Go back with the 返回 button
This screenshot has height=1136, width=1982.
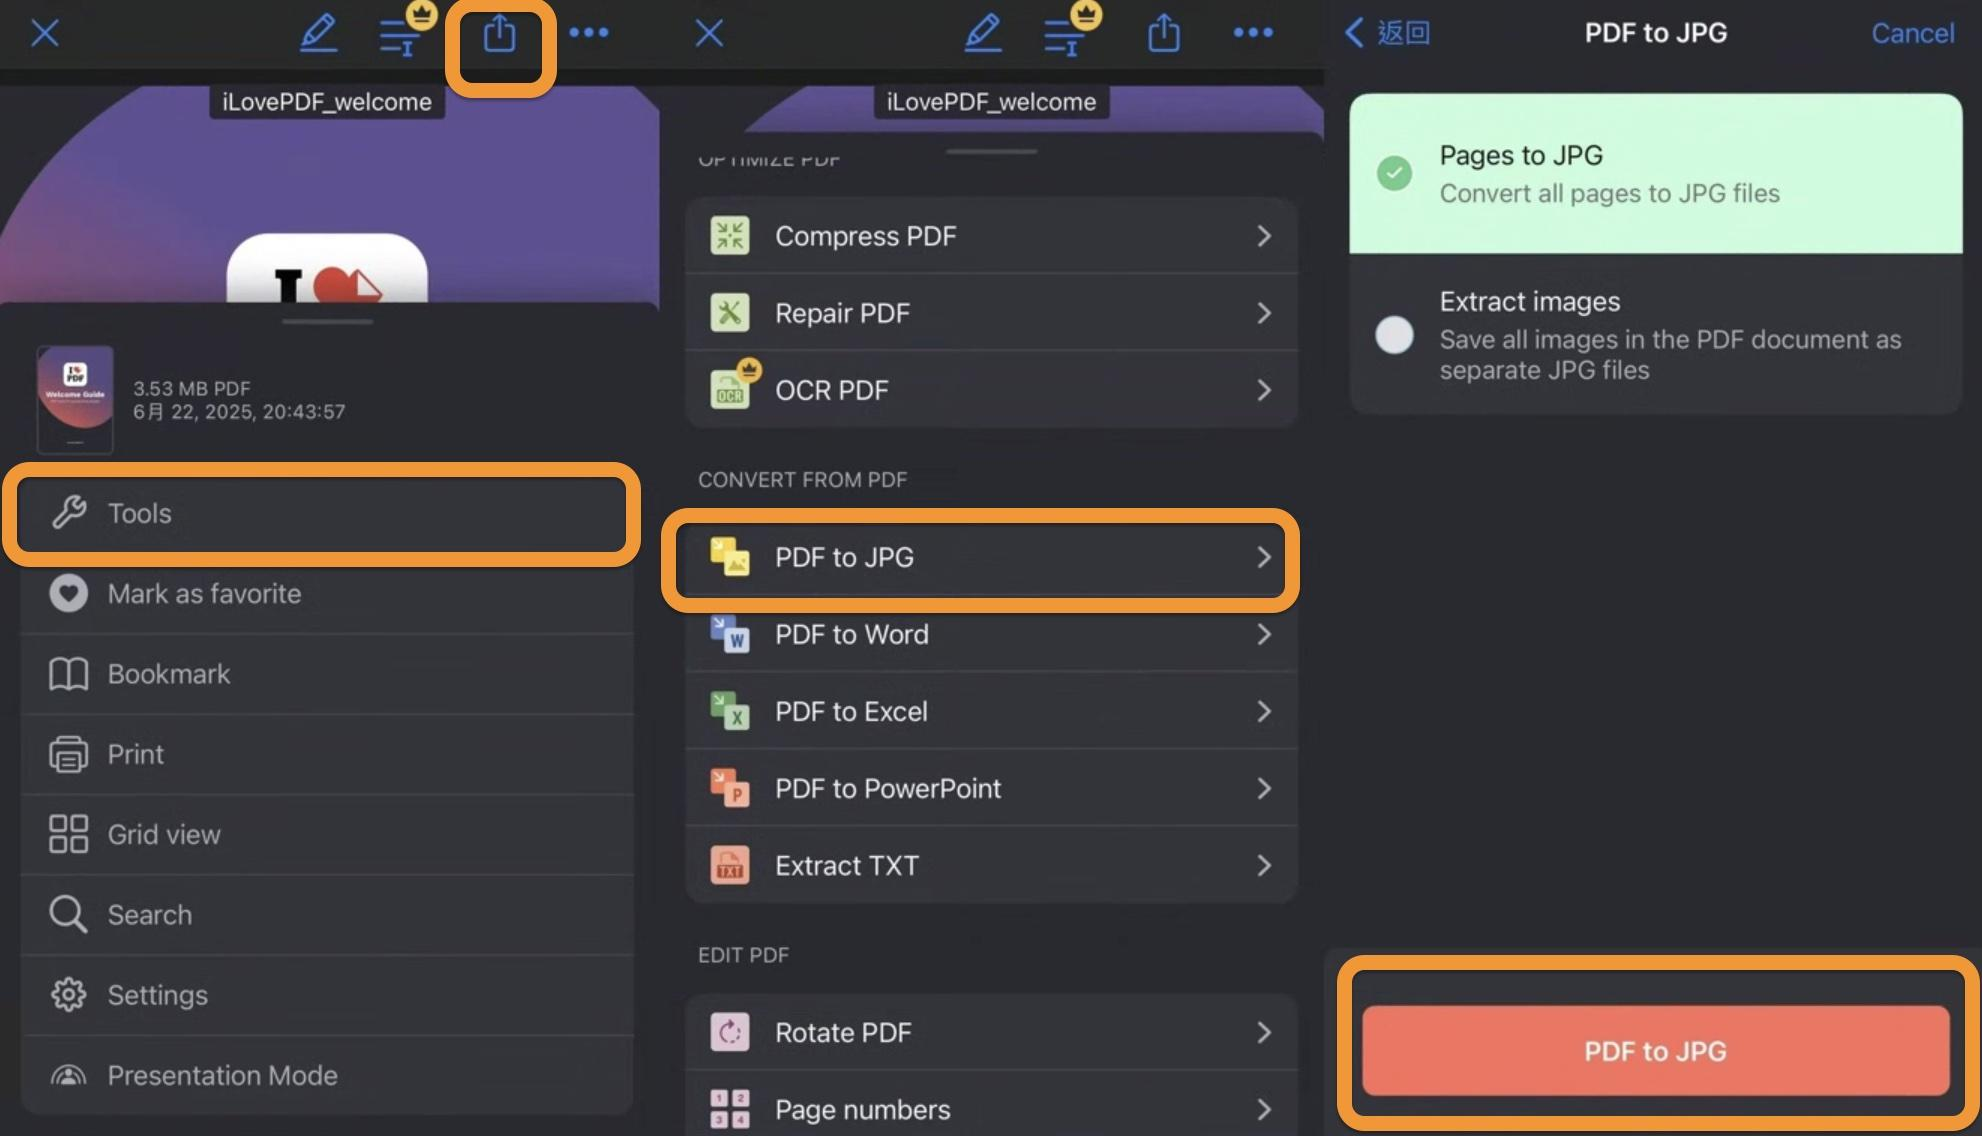pyautogui.click(x=1388, y=33)
